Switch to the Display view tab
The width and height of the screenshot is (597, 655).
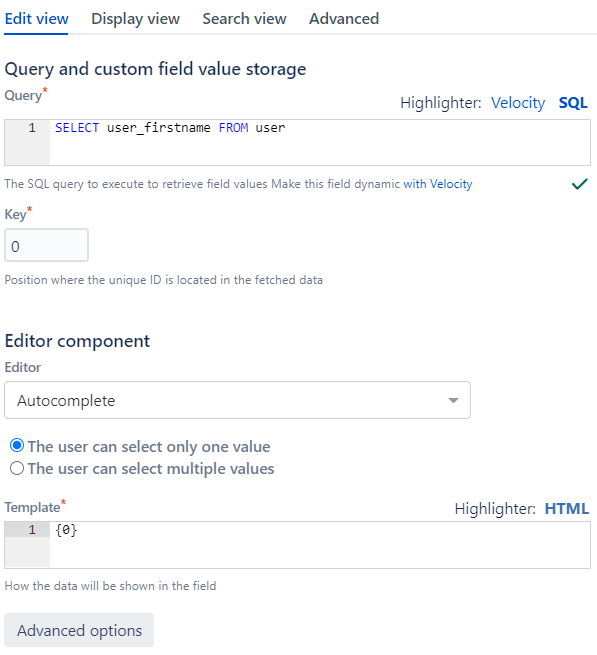pos(135,19)
